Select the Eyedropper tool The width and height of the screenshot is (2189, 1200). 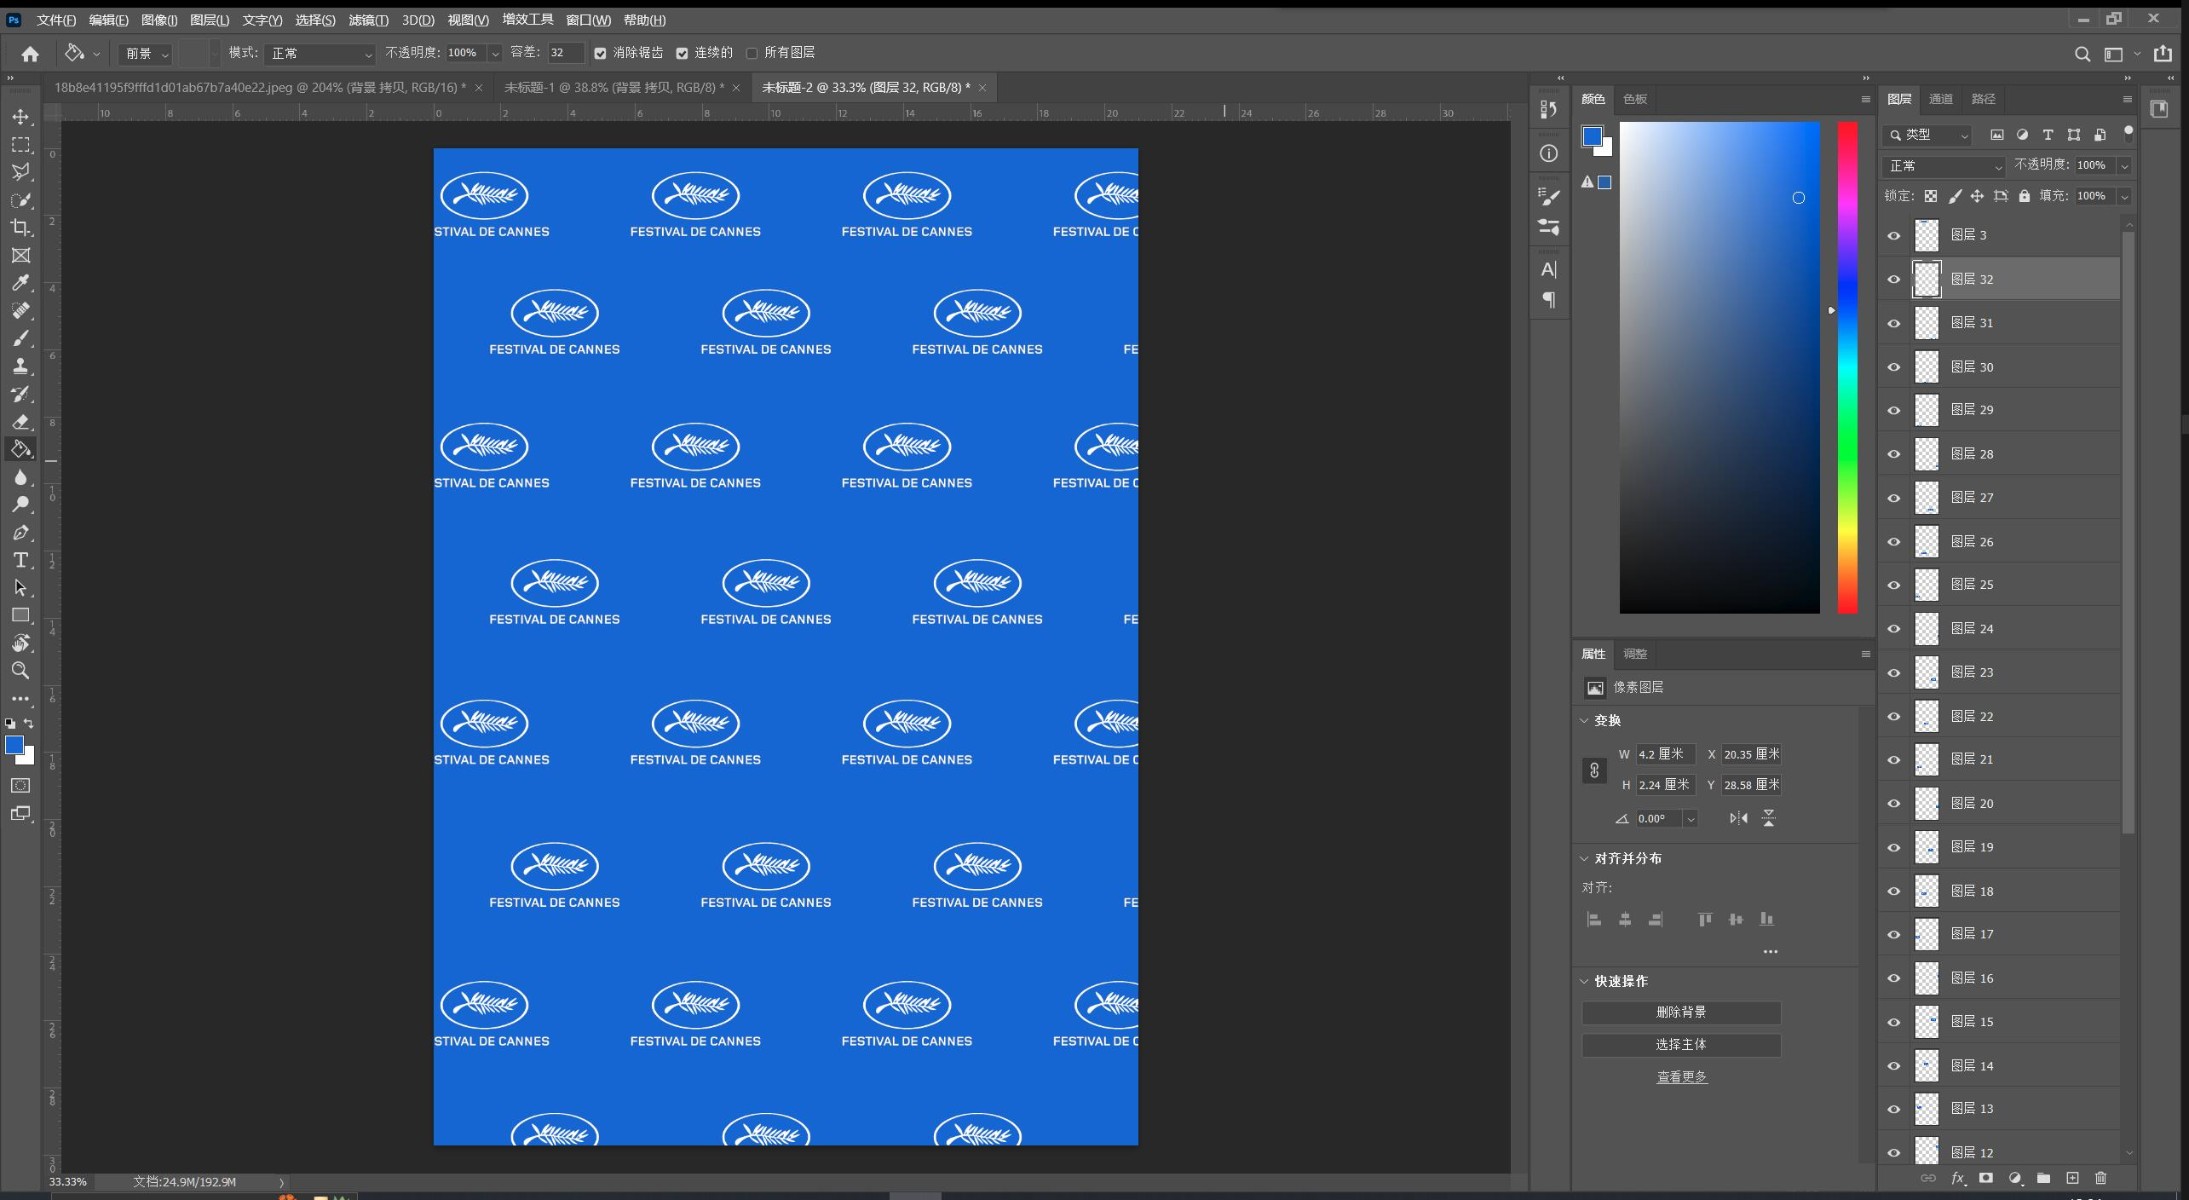point(20,283)
